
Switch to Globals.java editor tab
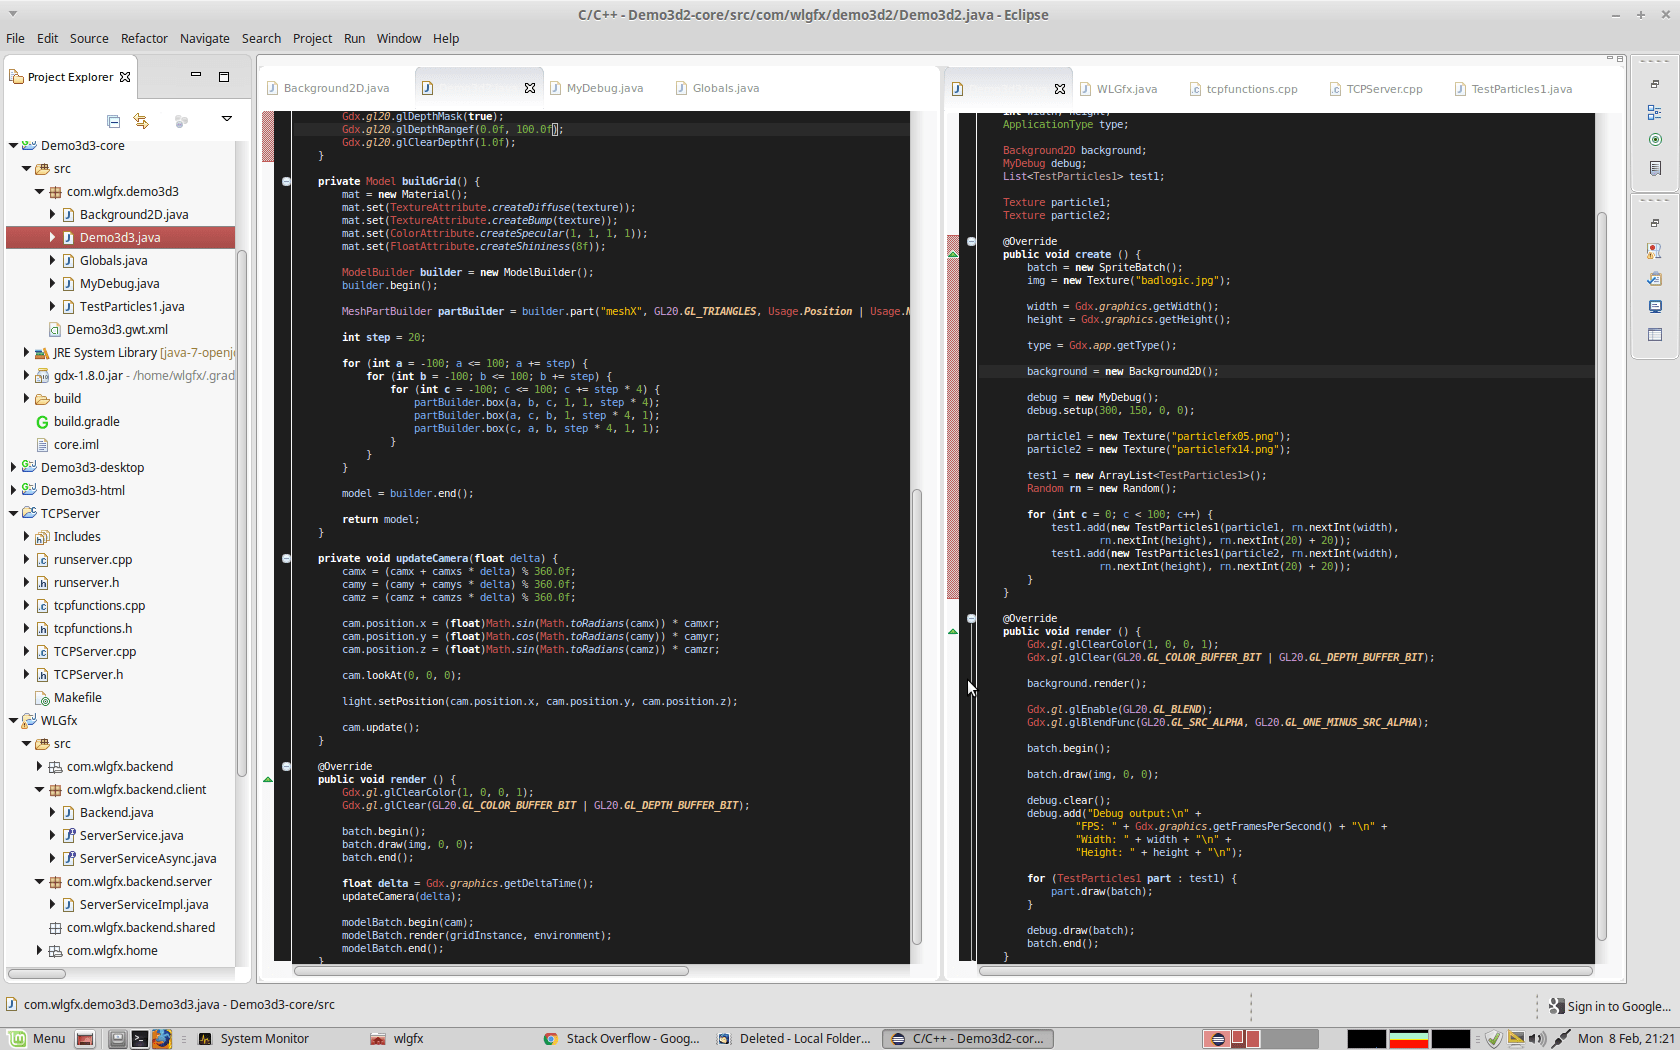tap(717, 88)
